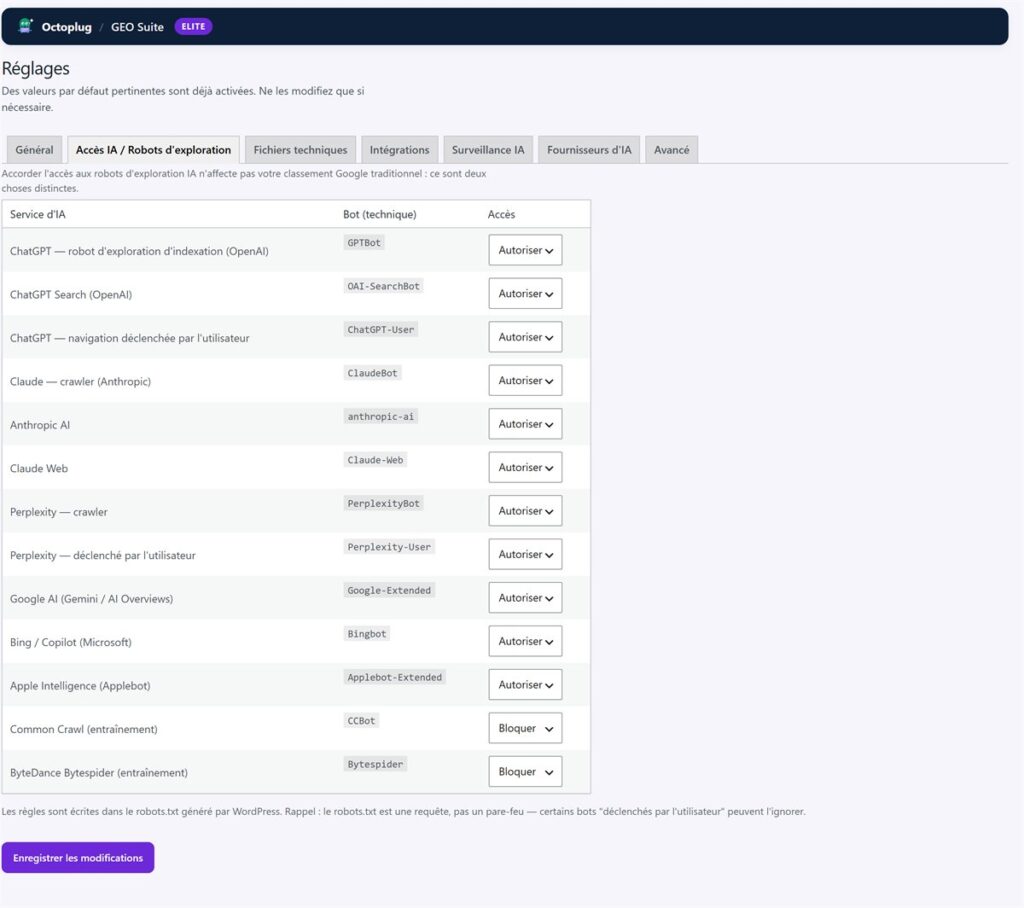Change access for OAI-SearchBot
The height and width of the screenshot is (908, 1024).
(x=525, y=294)
